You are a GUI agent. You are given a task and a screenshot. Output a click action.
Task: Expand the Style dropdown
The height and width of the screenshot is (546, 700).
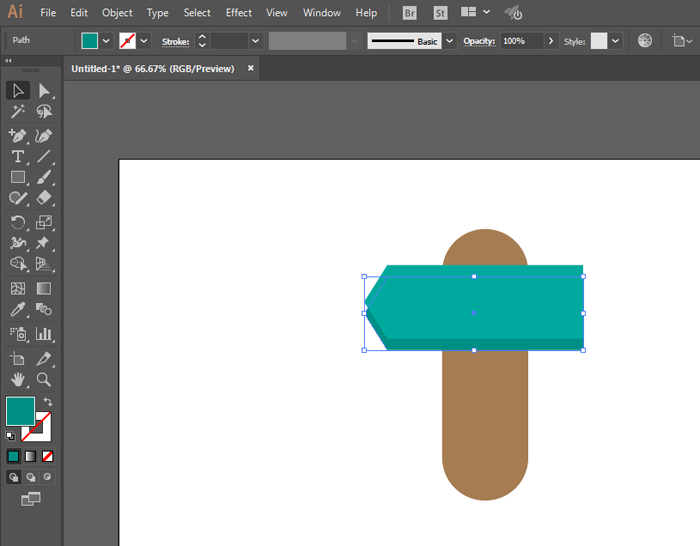615,41
